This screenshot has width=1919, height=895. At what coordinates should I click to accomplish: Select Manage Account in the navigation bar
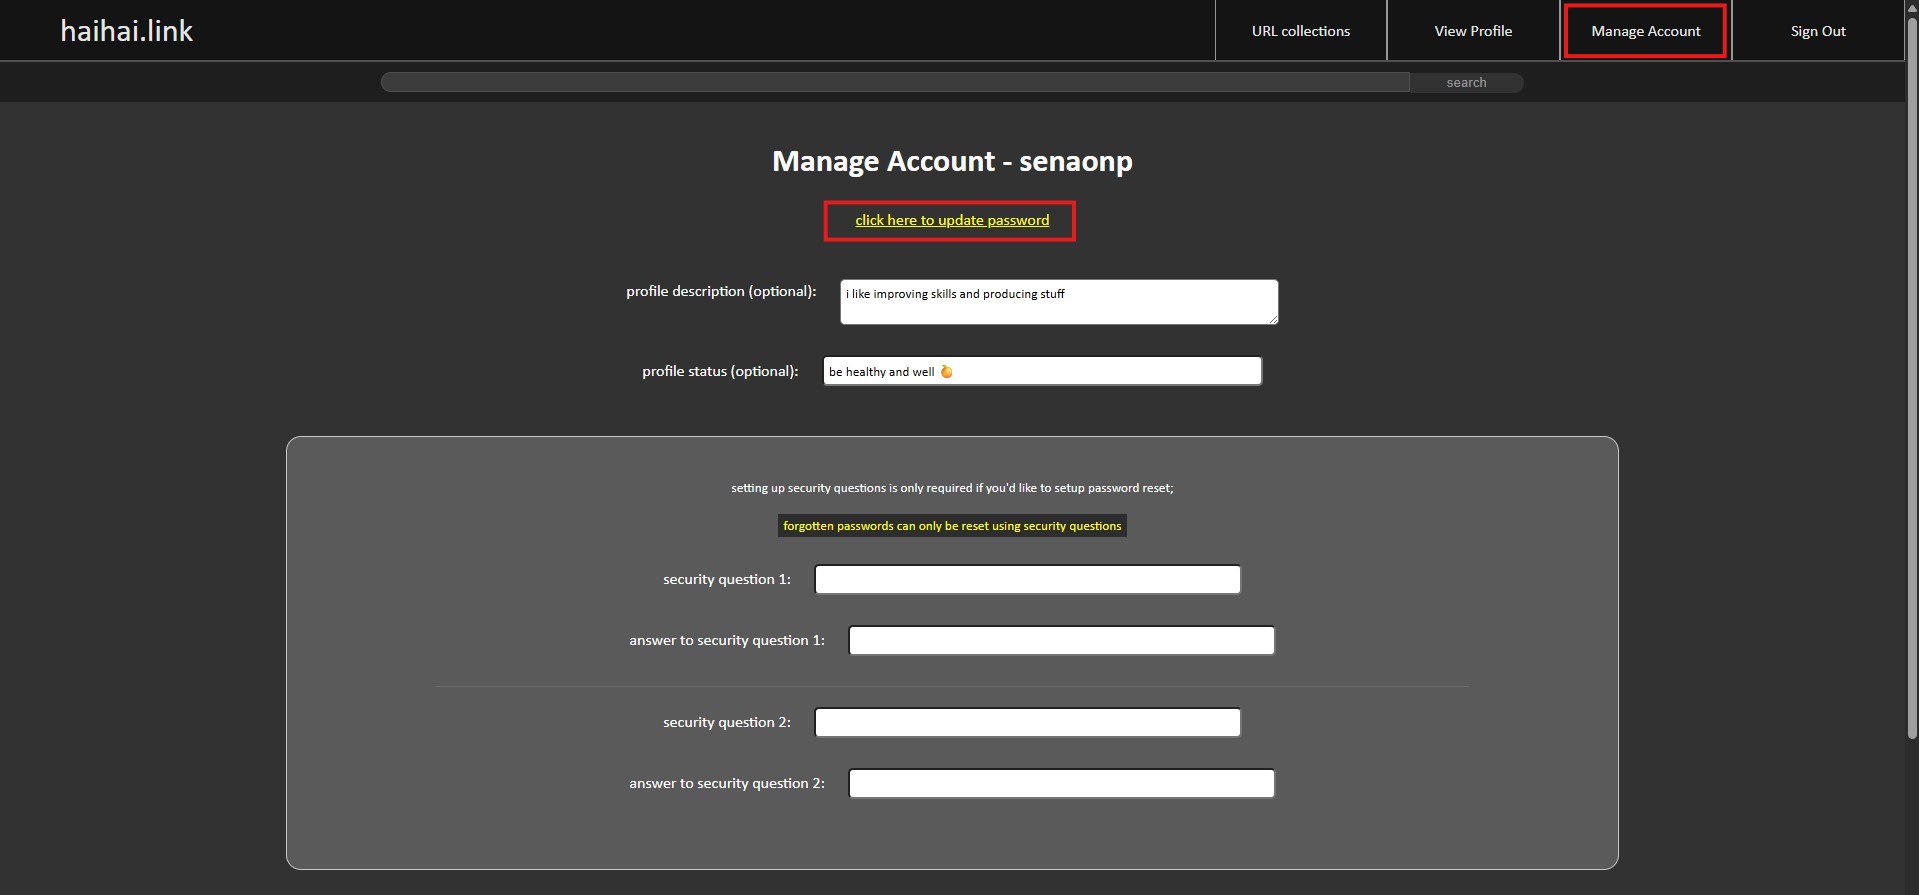pyautogui.click(x=1645, y=31)
